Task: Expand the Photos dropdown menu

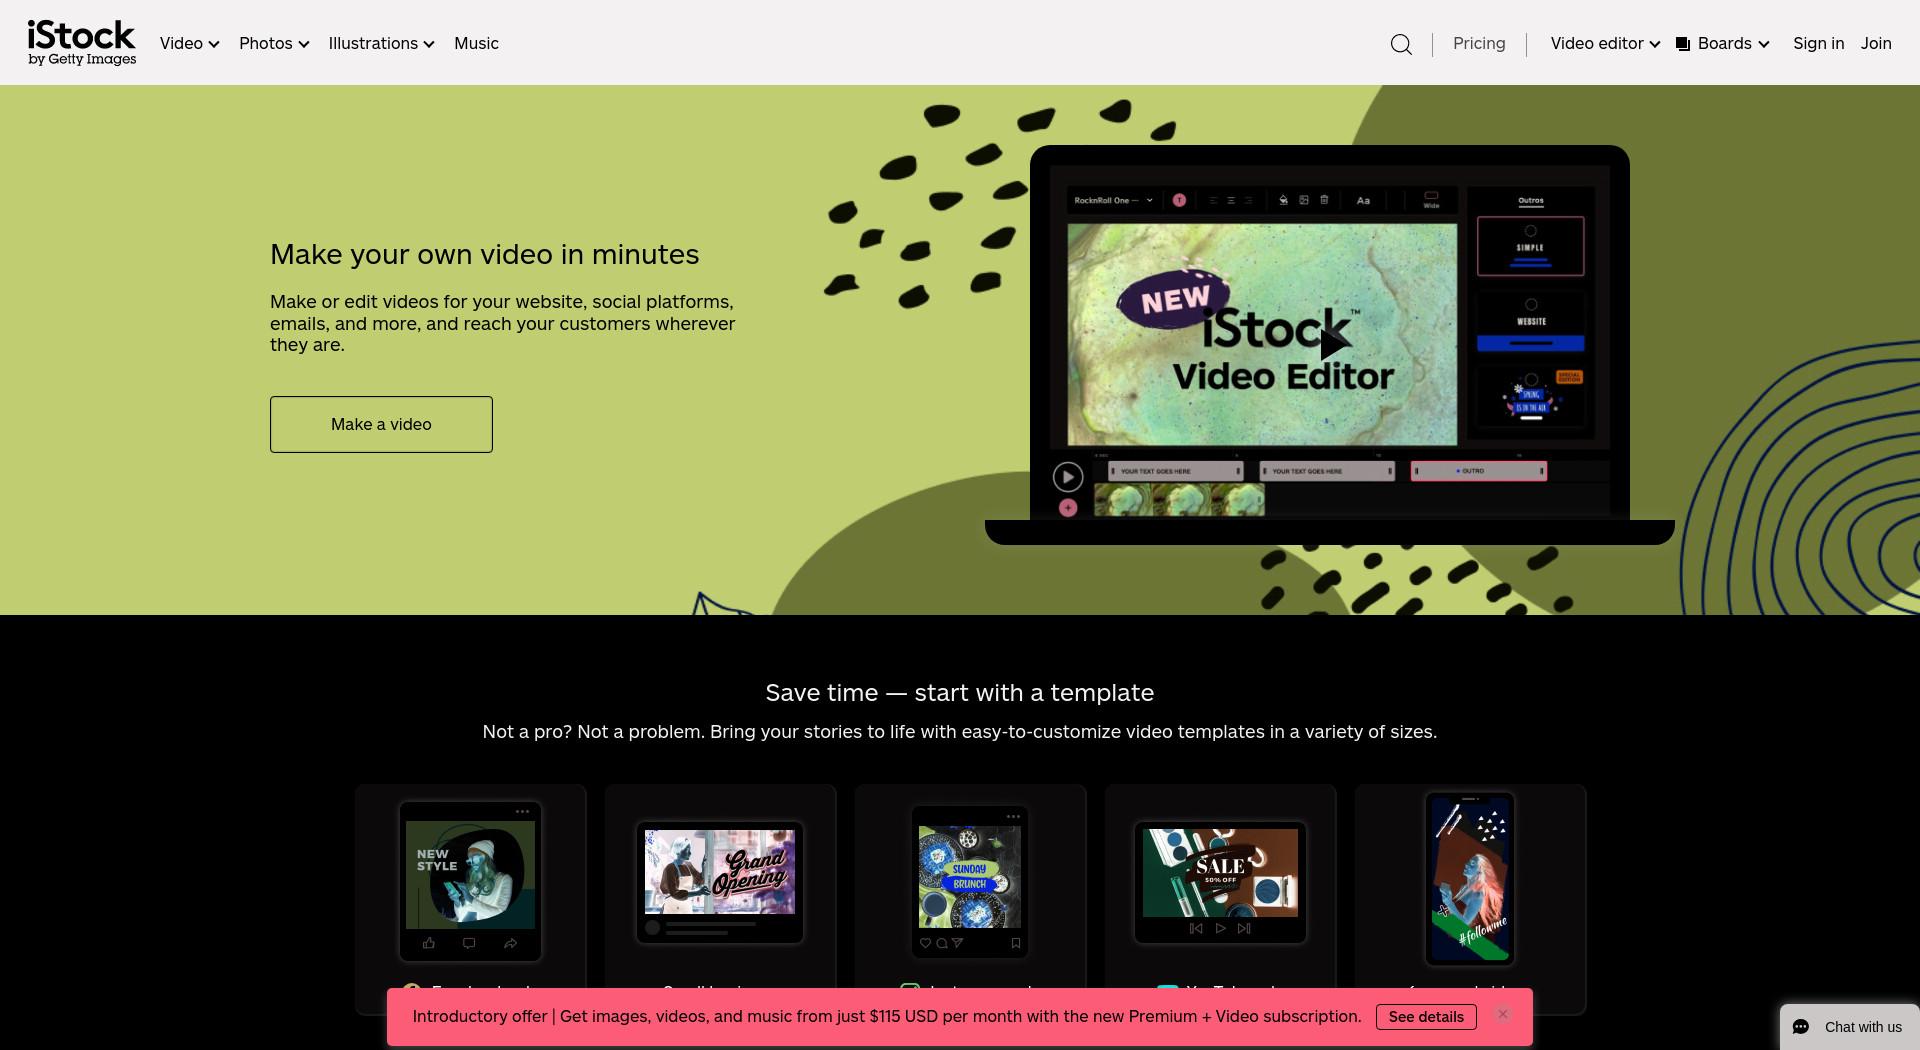Action: click(274, 44)
